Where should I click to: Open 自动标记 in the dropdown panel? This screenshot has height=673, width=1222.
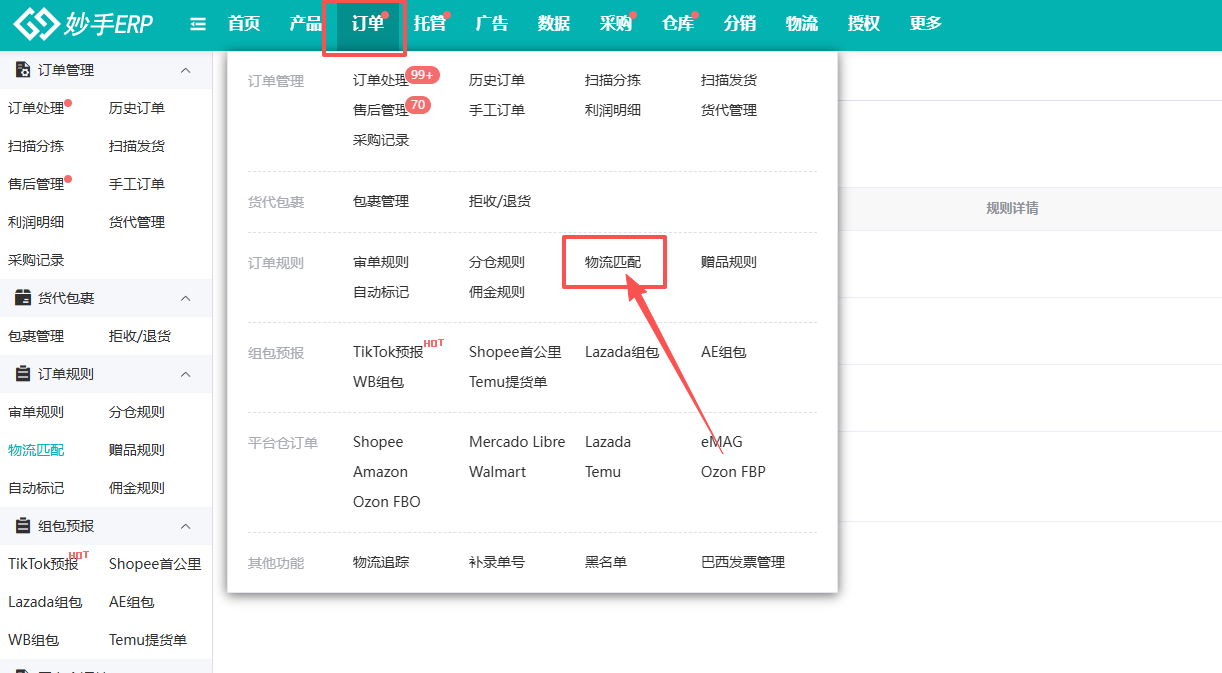pos(381,292)
